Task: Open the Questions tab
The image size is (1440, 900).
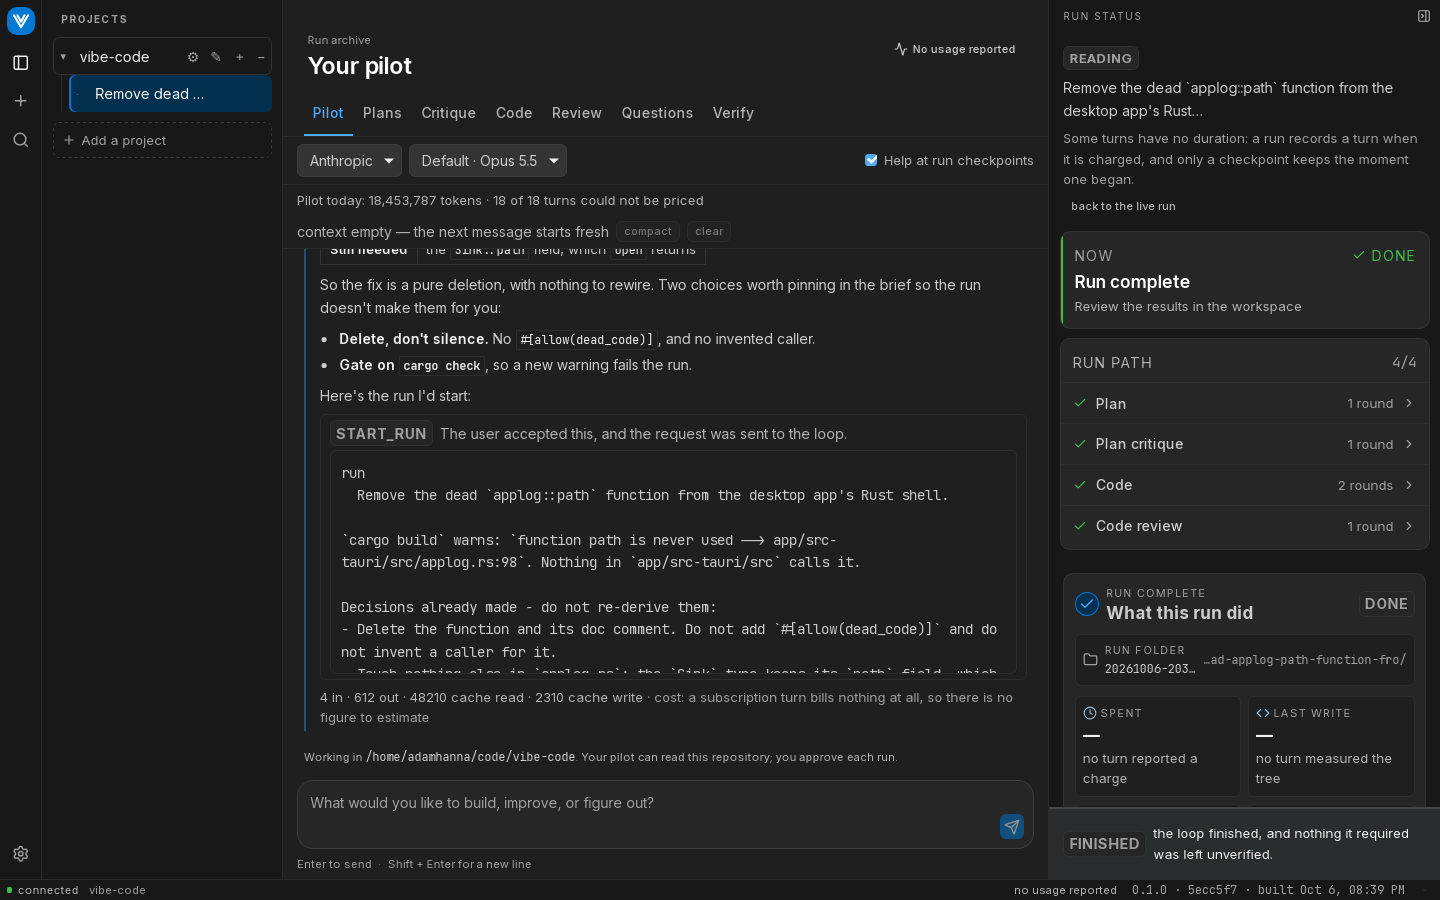Action: coord(657,113)
